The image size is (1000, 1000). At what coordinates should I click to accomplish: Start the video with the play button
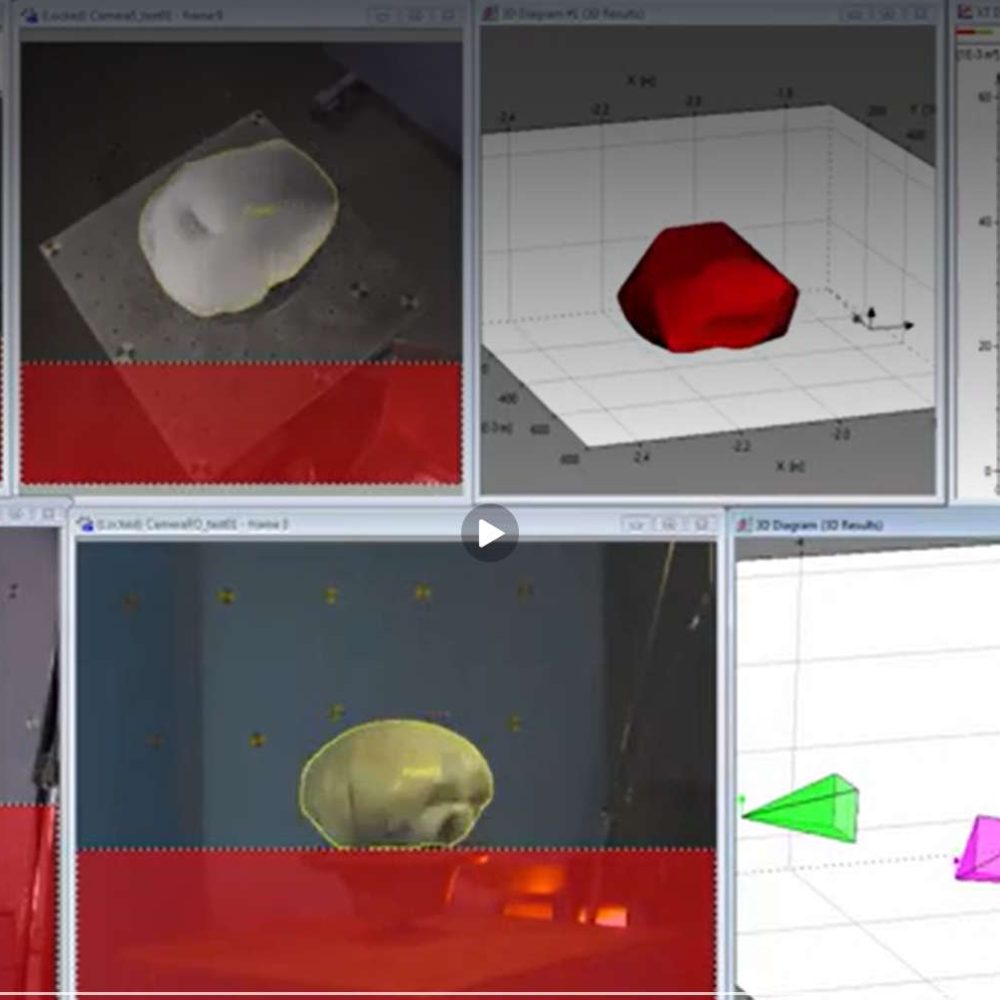coord(490,533)
